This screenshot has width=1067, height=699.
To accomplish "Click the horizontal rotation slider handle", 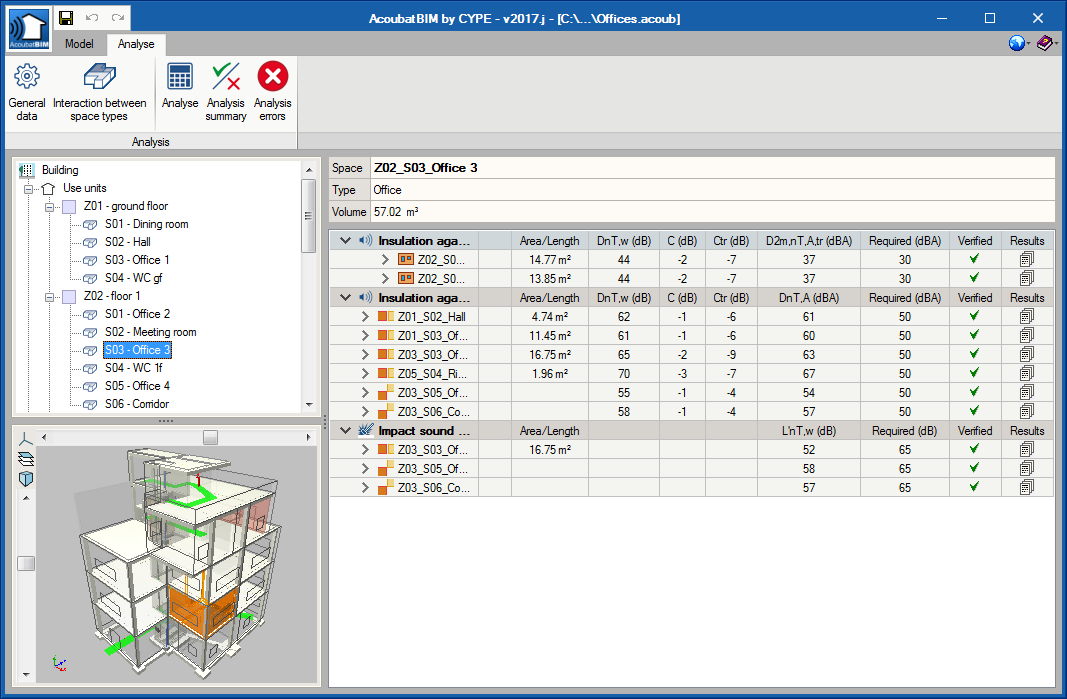I will click(x=210, y=437).
